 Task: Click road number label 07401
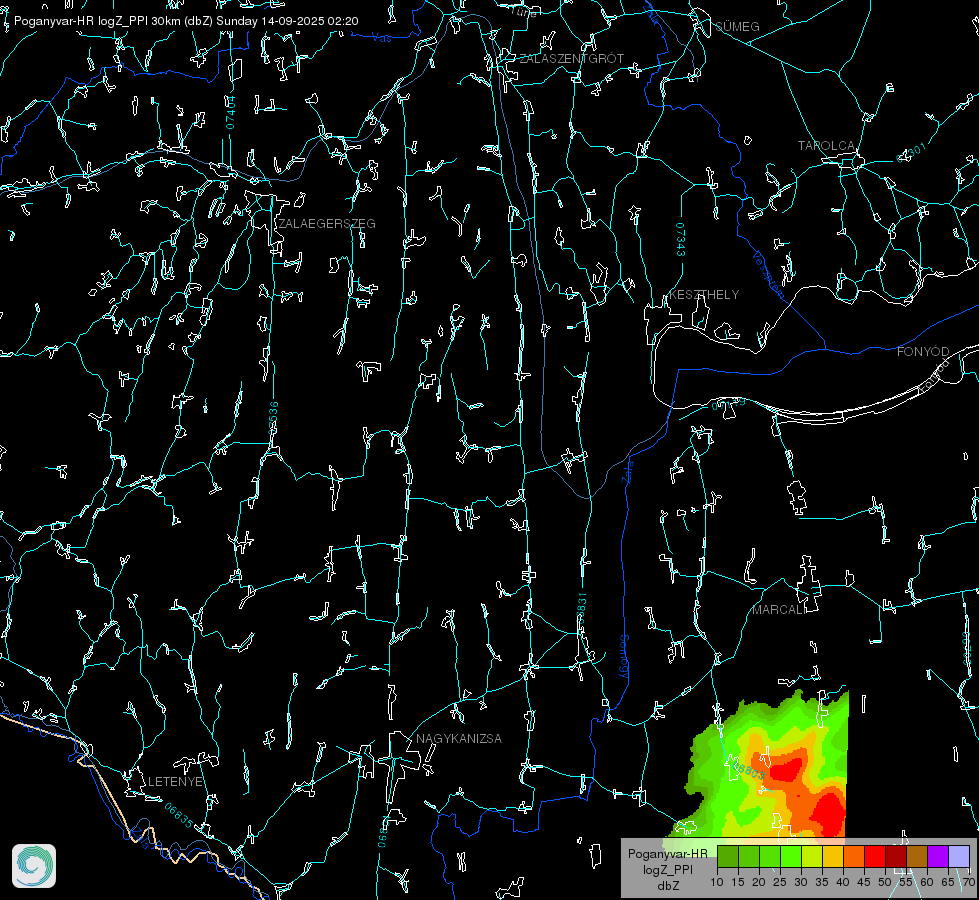[230, 112]
